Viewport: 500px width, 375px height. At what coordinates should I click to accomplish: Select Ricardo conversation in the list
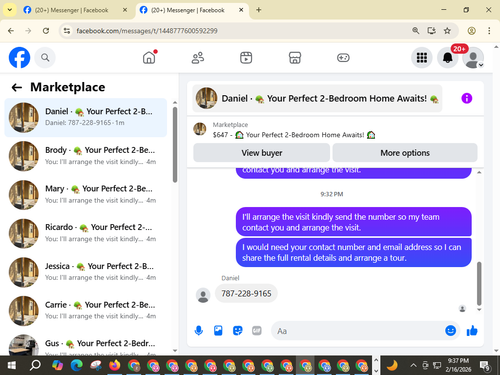pyautogui.click(x=86, y=233)
